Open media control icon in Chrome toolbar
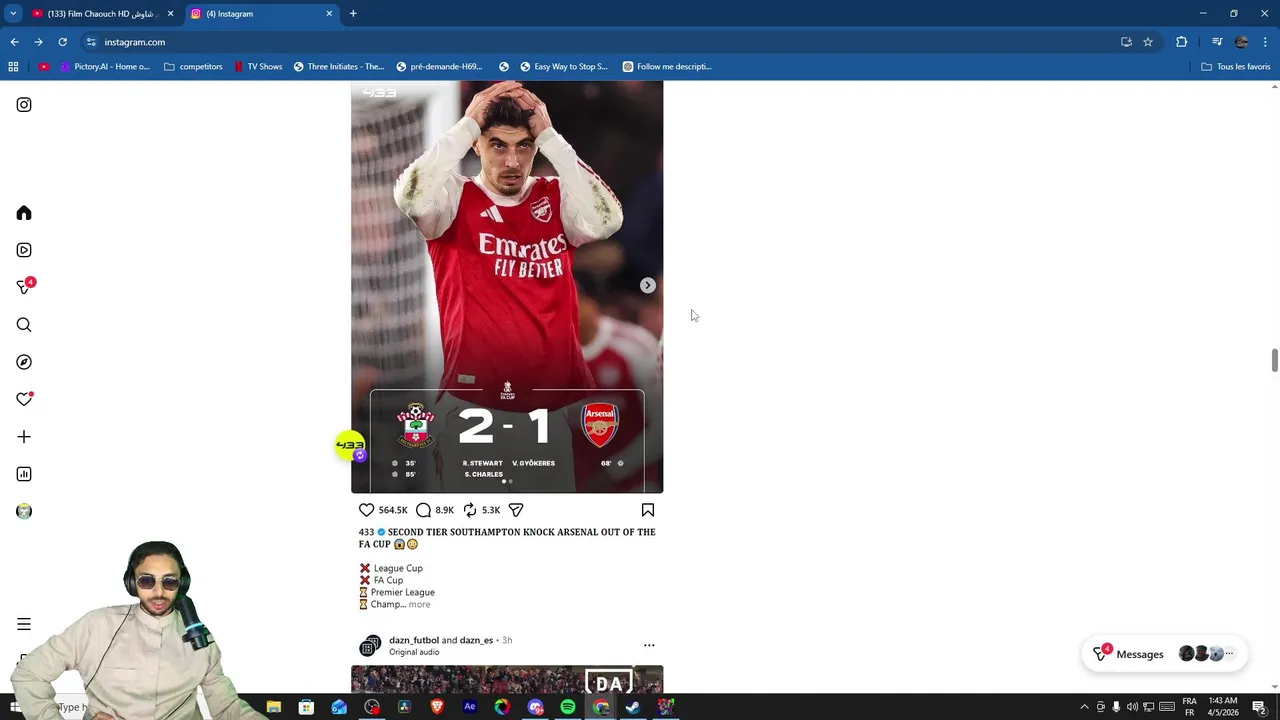The height and width of the screenshot is (720, 1280). tap(1217, 42)
